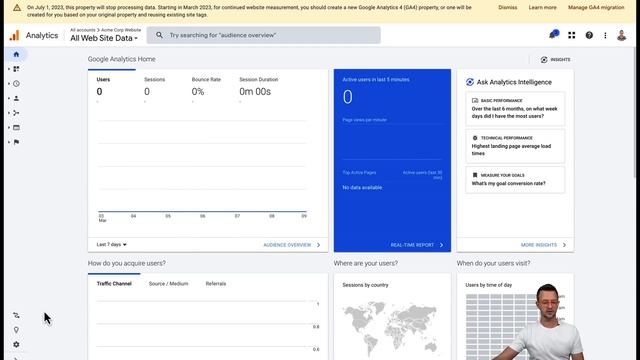Open notifications bell icon

point(553,35)
